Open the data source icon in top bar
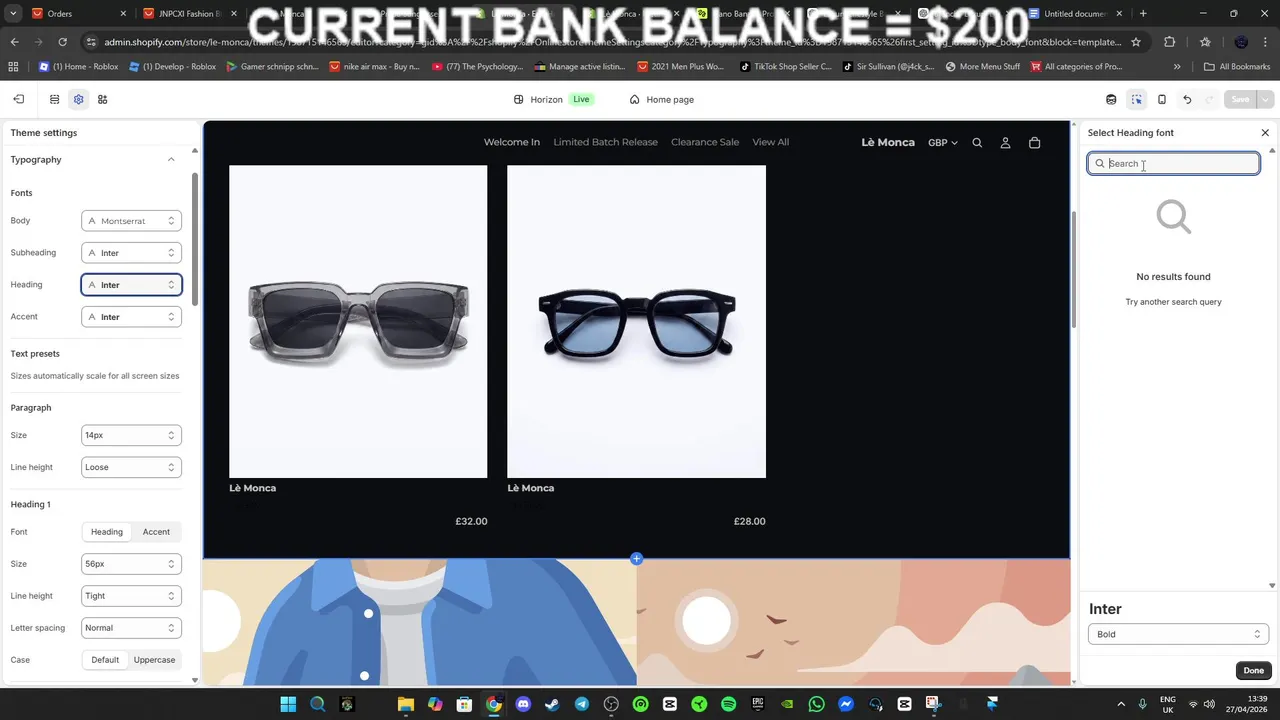Screen dimensions: 1280x720 1111,99
